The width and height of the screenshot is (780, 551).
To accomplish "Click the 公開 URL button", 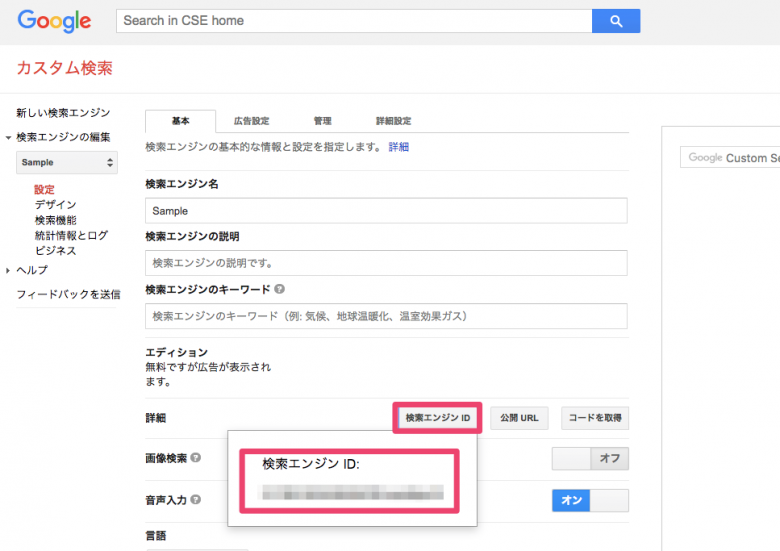I will click(x=519, y=417).
